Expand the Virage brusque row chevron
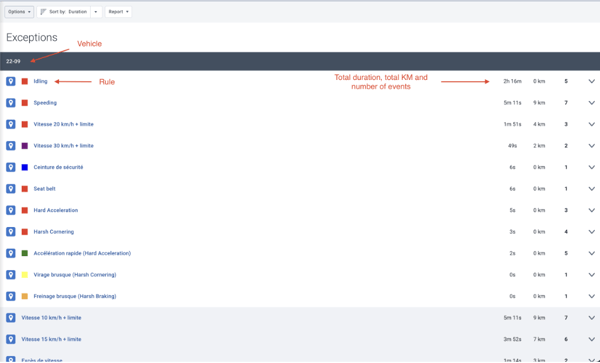The width and height of the screenshot is (600, 363). (592, 275)
